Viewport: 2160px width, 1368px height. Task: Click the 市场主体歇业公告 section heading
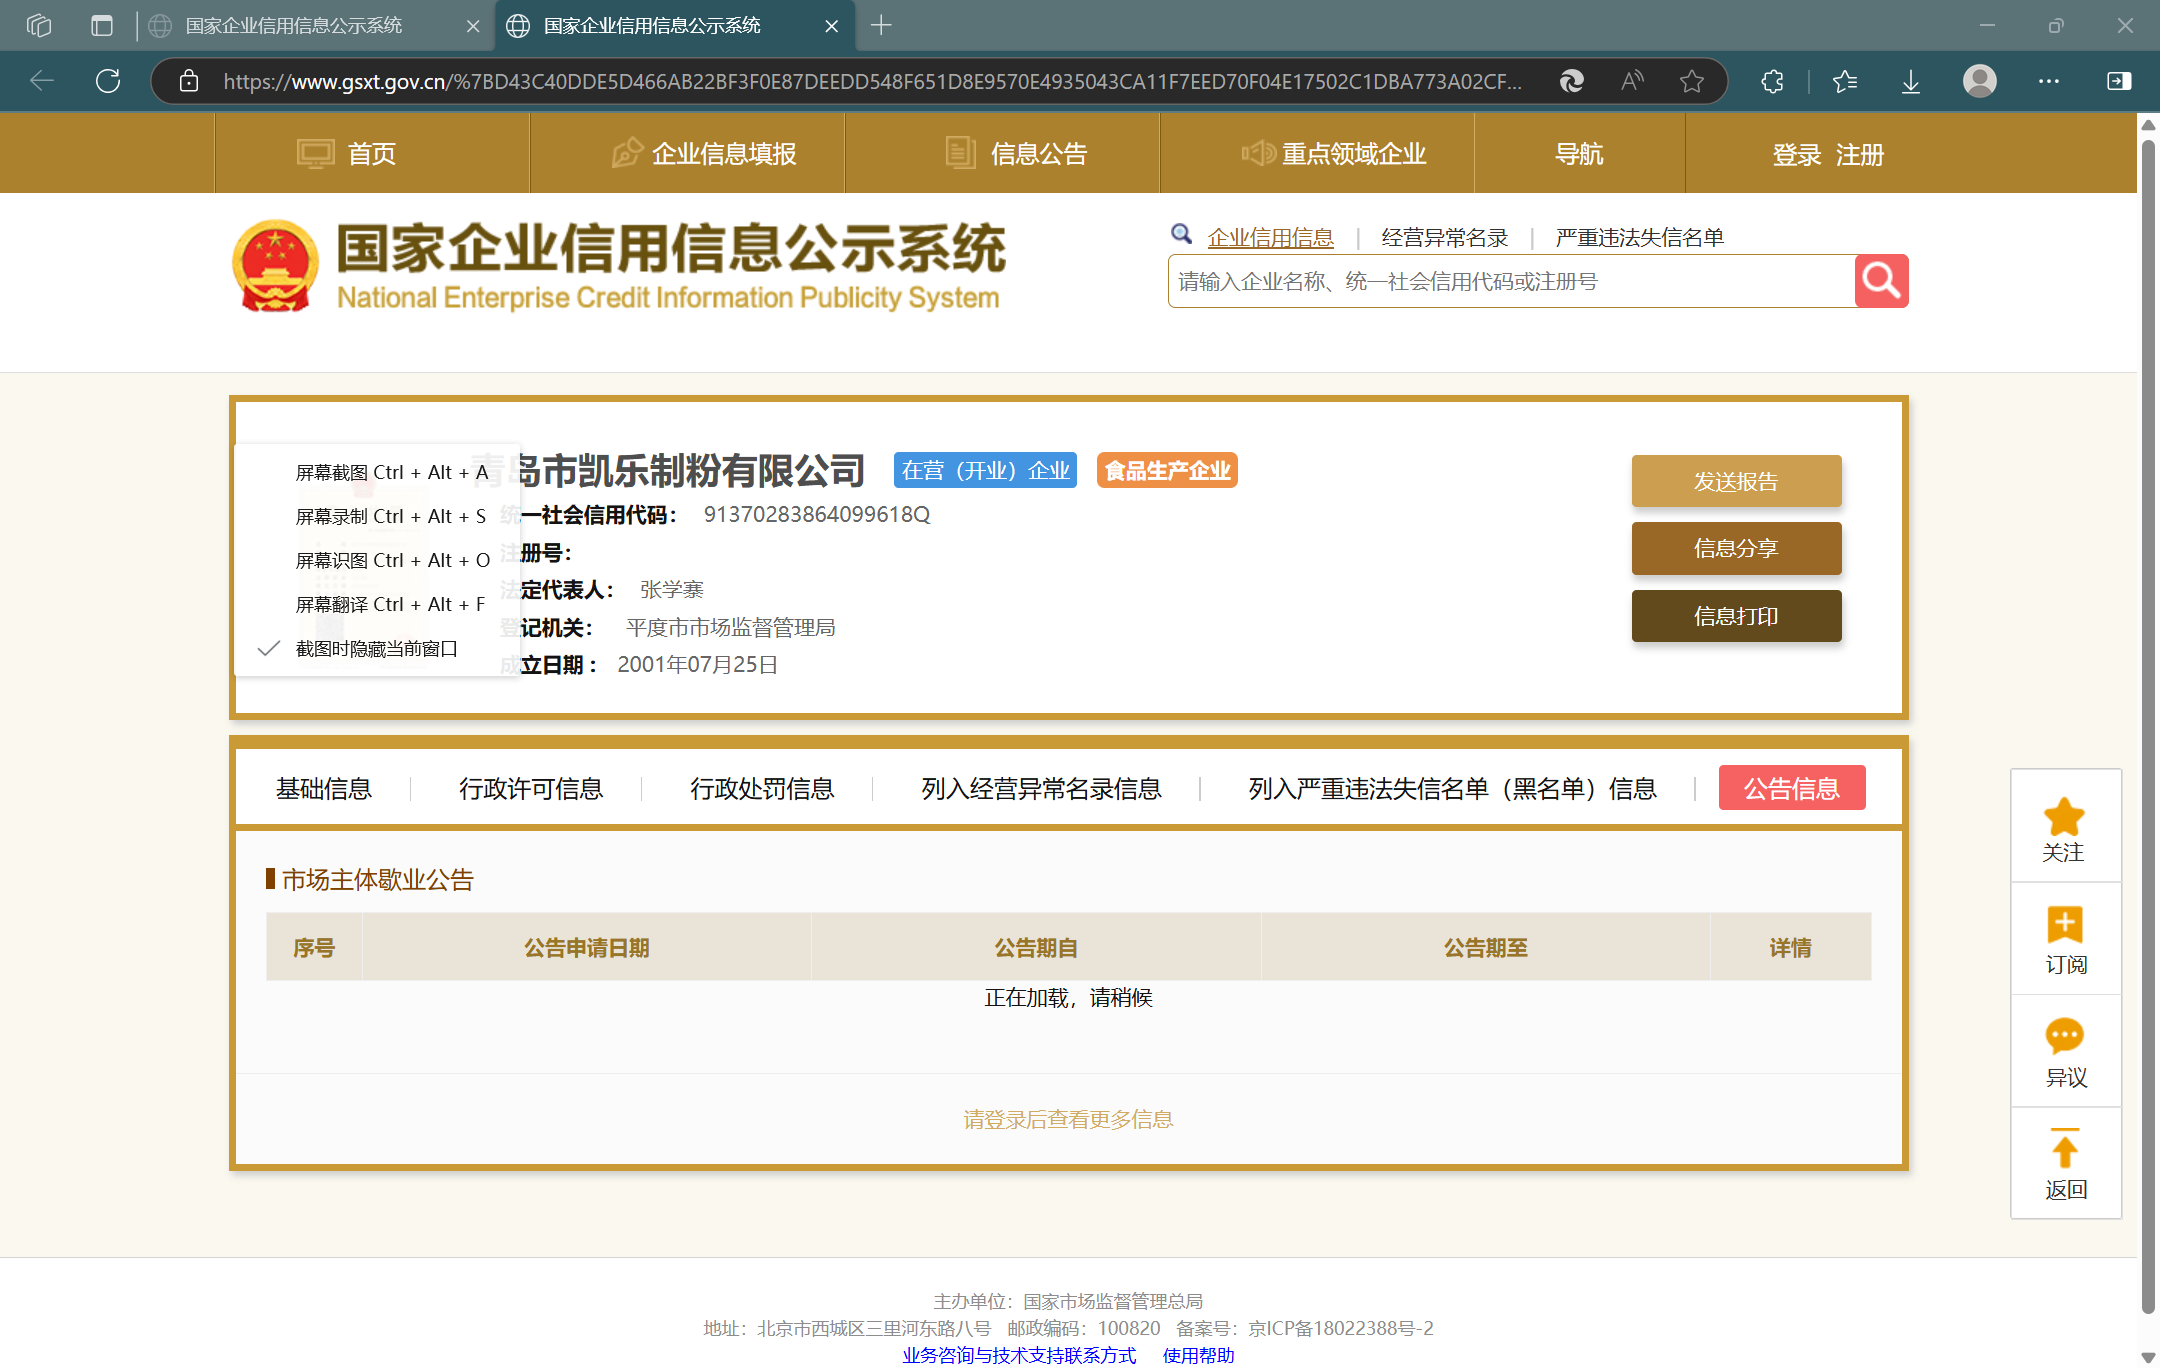377,880
